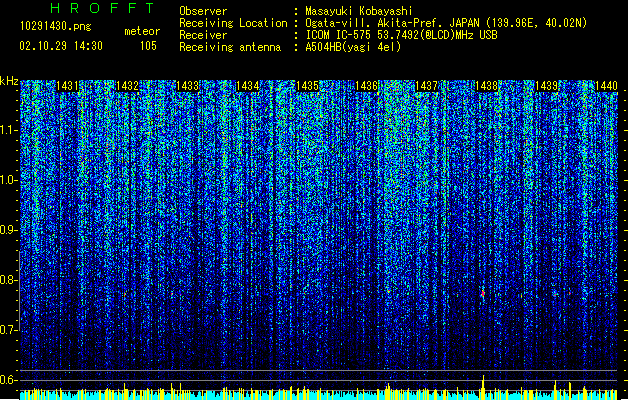Click time marker 1433
Viewport: 629px width, 400px height.
tap(187, 86)
